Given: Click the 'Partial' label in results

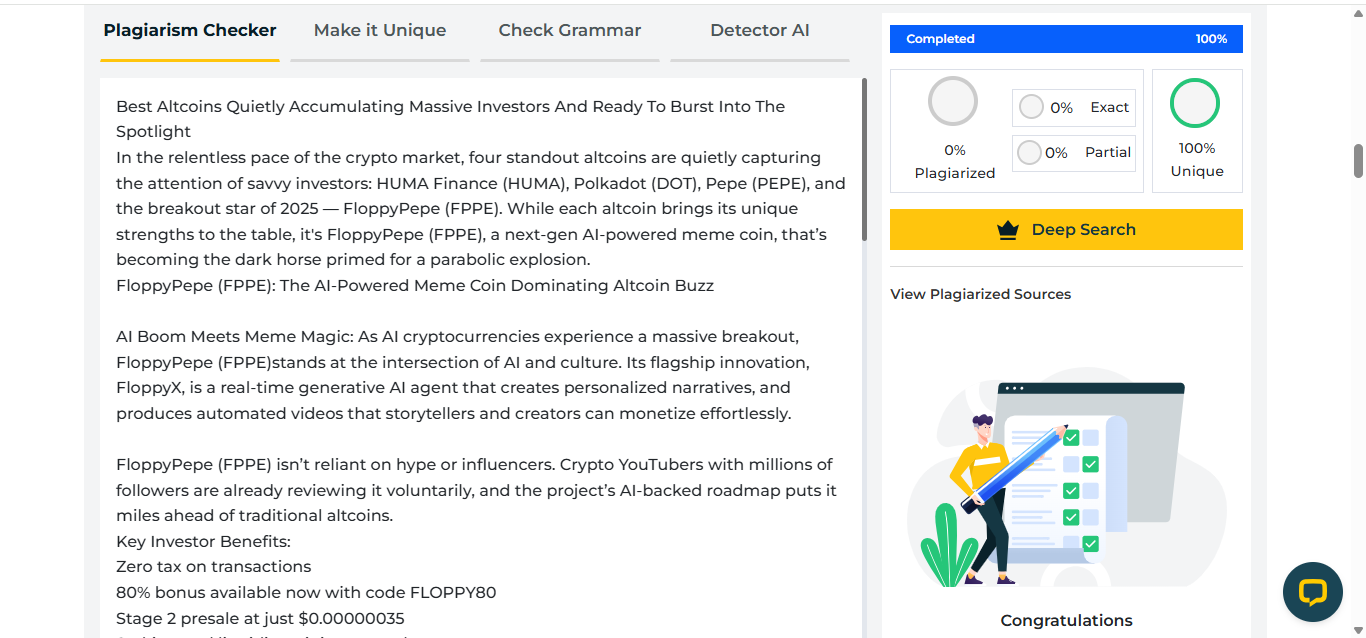Looking at the screenshot, I should tap(1108, 152).
